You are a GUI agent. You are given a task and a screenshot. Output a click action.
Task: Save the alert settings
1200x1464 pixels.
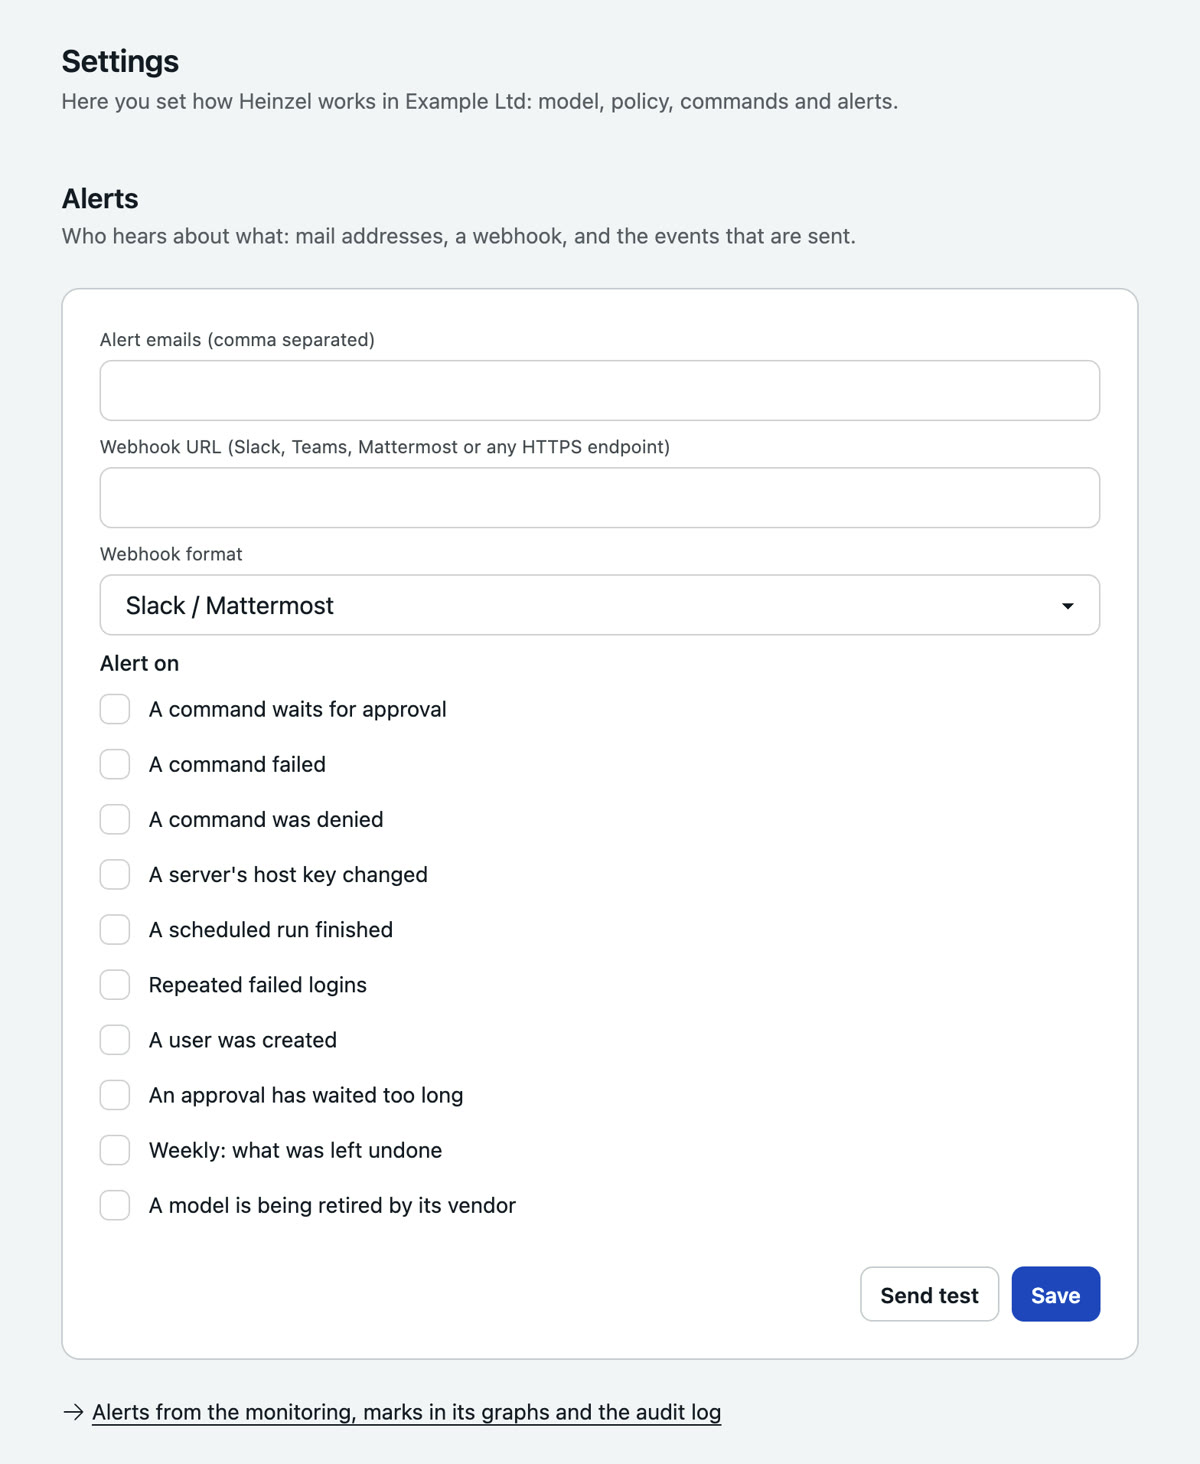click(x=1056, y=1294)
